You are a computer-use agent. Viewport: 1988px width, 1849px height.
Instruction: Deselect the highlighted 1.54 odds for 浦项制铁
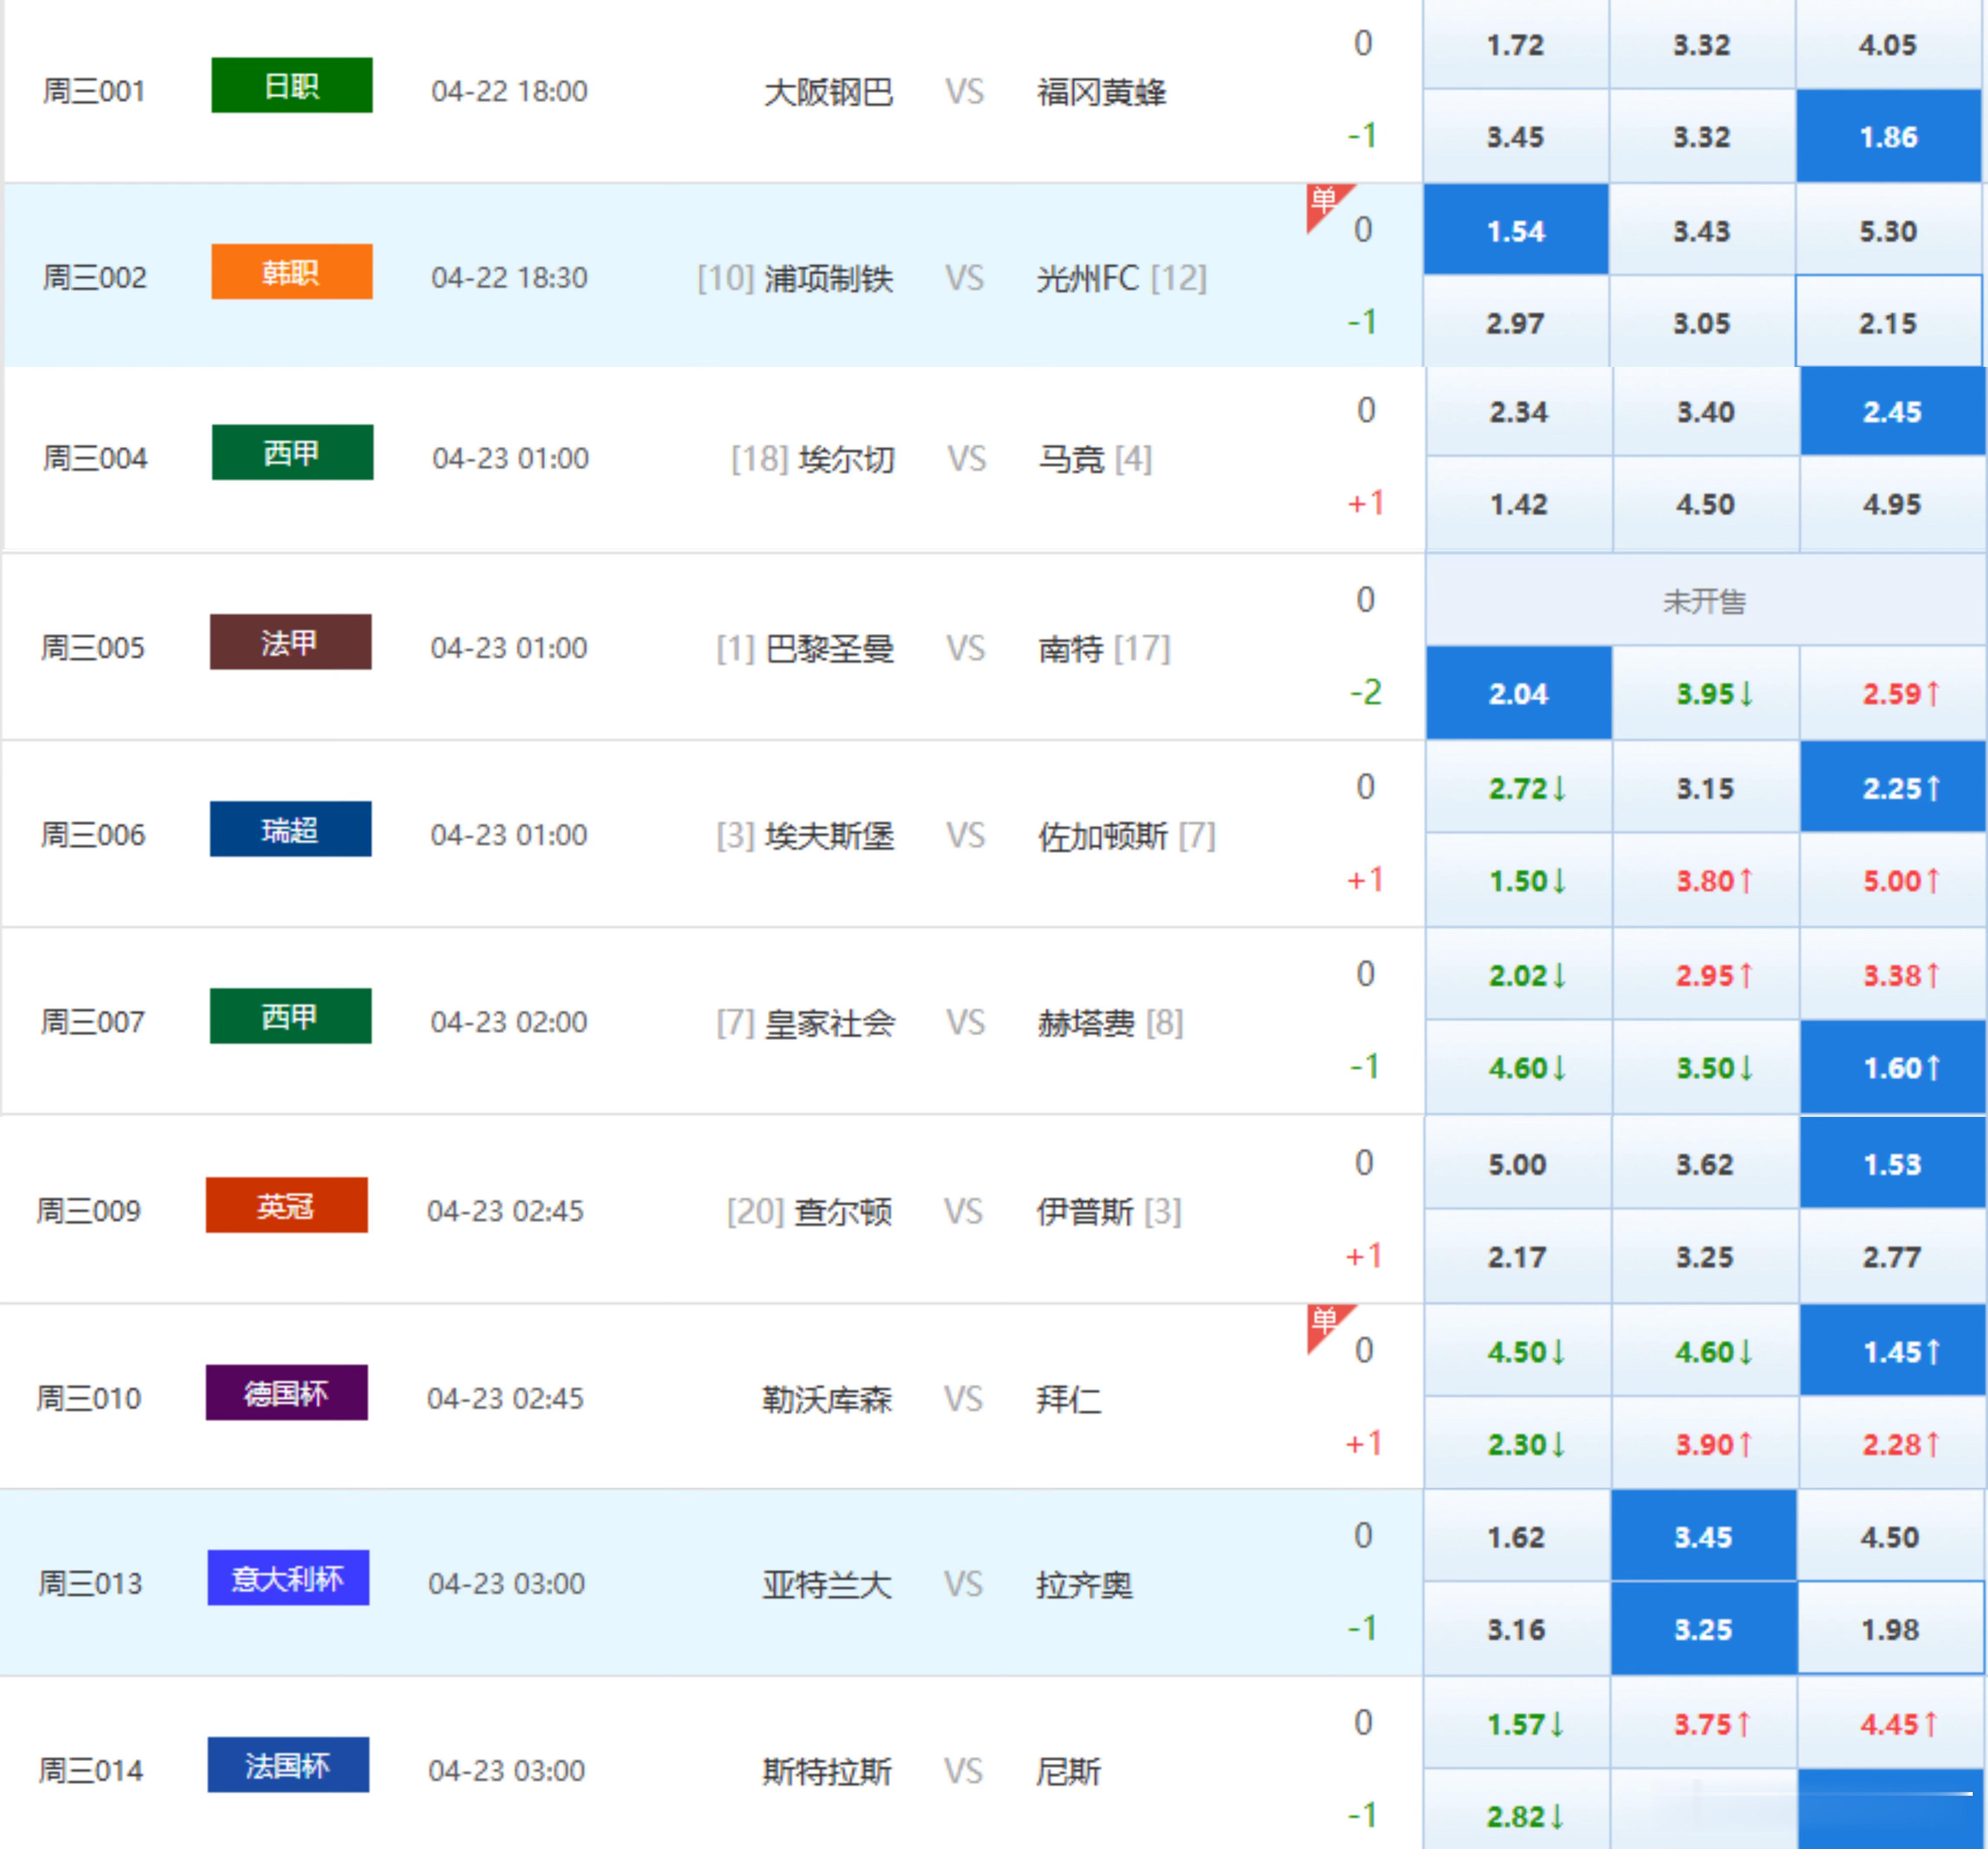(x=1515, y=231)
